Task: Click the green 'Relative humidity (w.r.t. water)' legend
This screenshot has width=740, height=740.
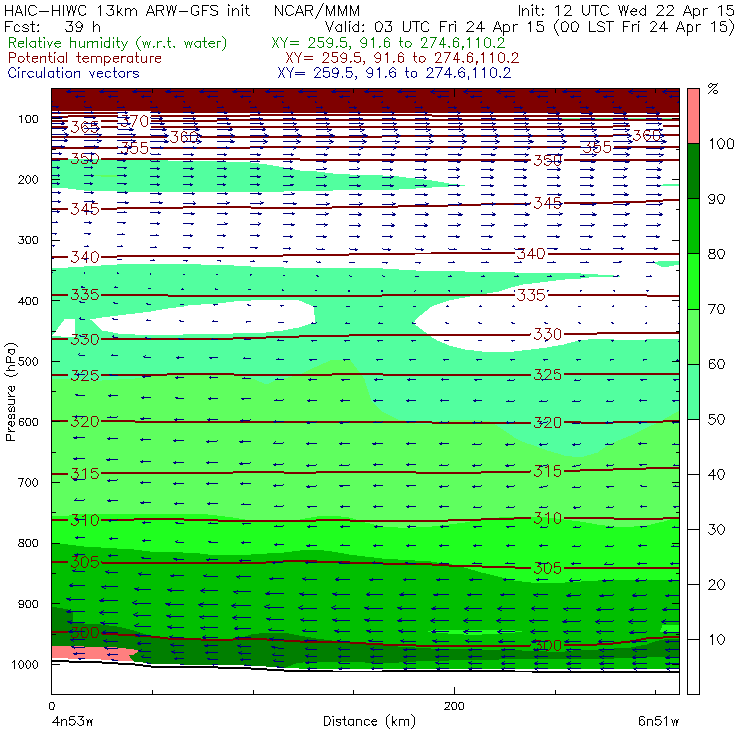Action: click(118, 43)
